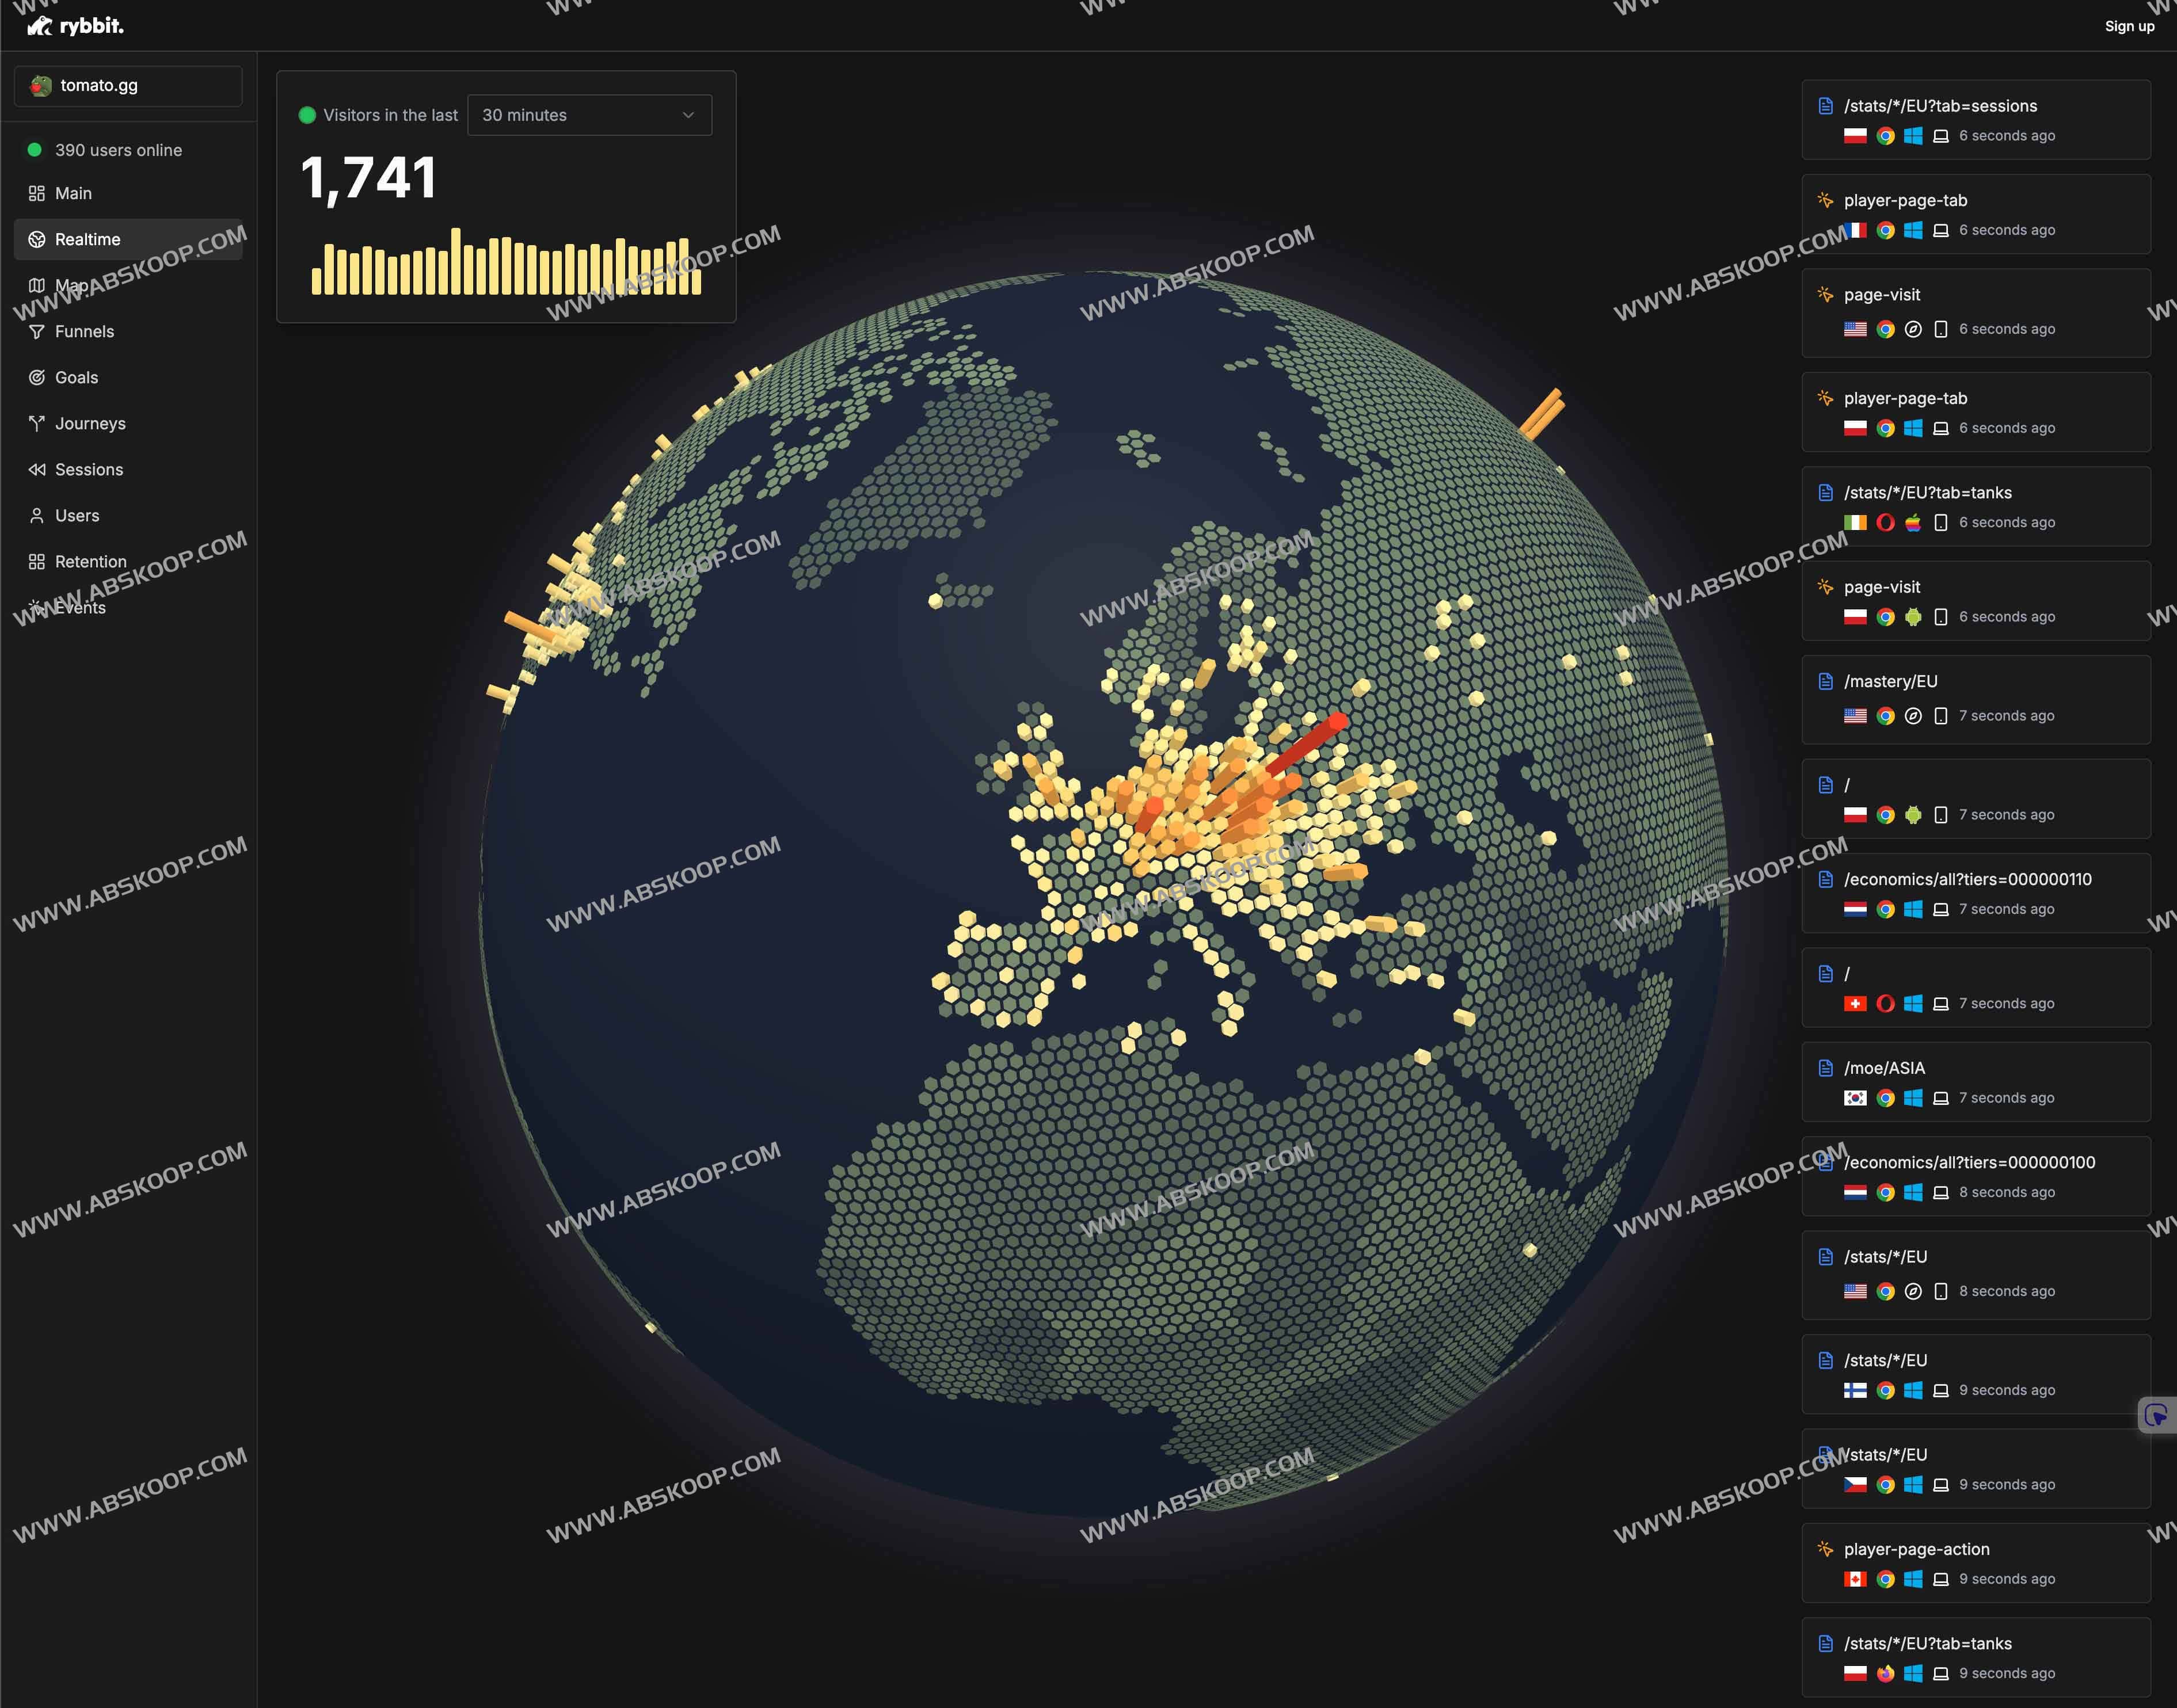
Task: Open Journeys using its branch icon
Action: click(x=37, y=424)
